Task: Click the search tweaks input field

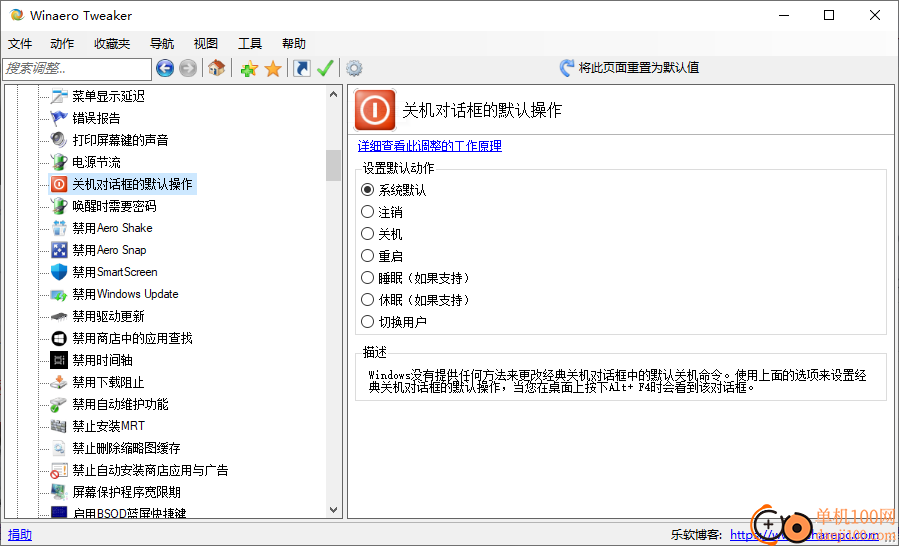Action: (77, 69)
